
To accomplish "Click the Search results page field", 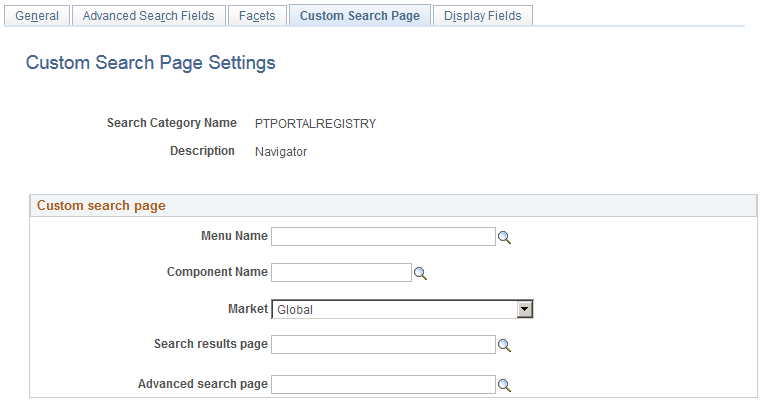I will pos(383,345).
